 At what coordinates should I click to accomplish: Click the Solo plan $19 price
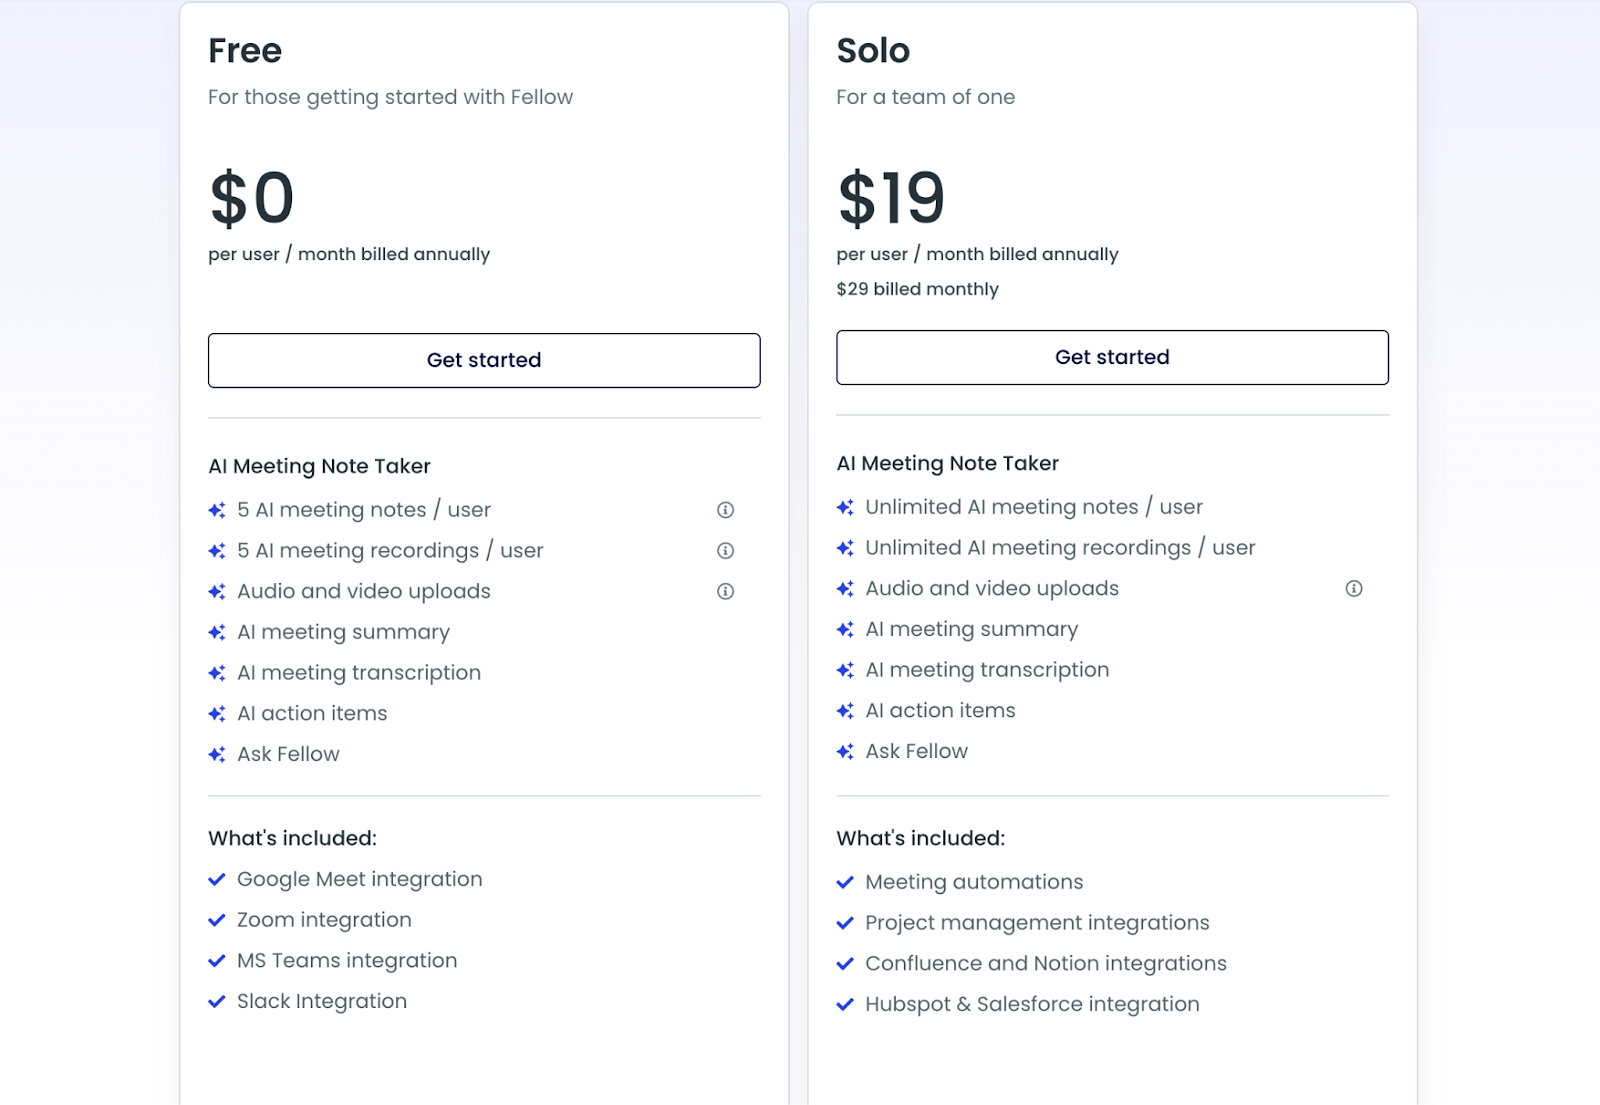(891, 198)
